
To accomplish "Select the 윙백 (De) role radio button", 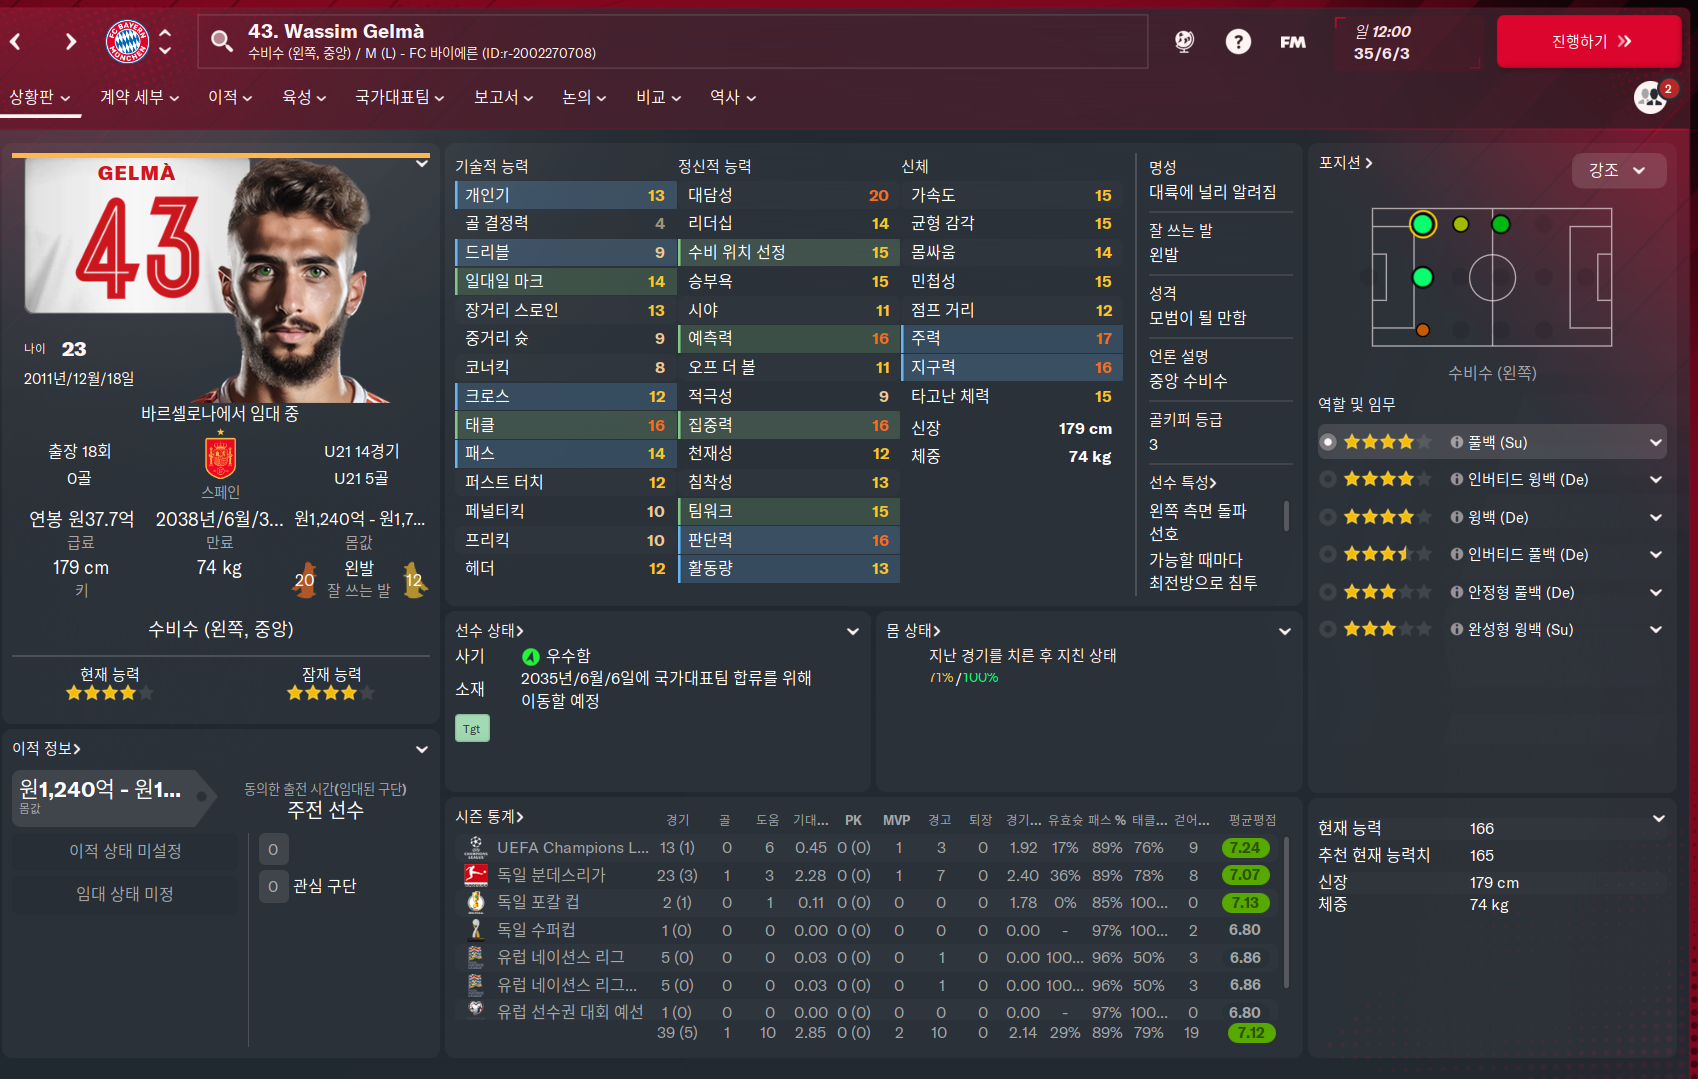I will tap(1328, 517).
